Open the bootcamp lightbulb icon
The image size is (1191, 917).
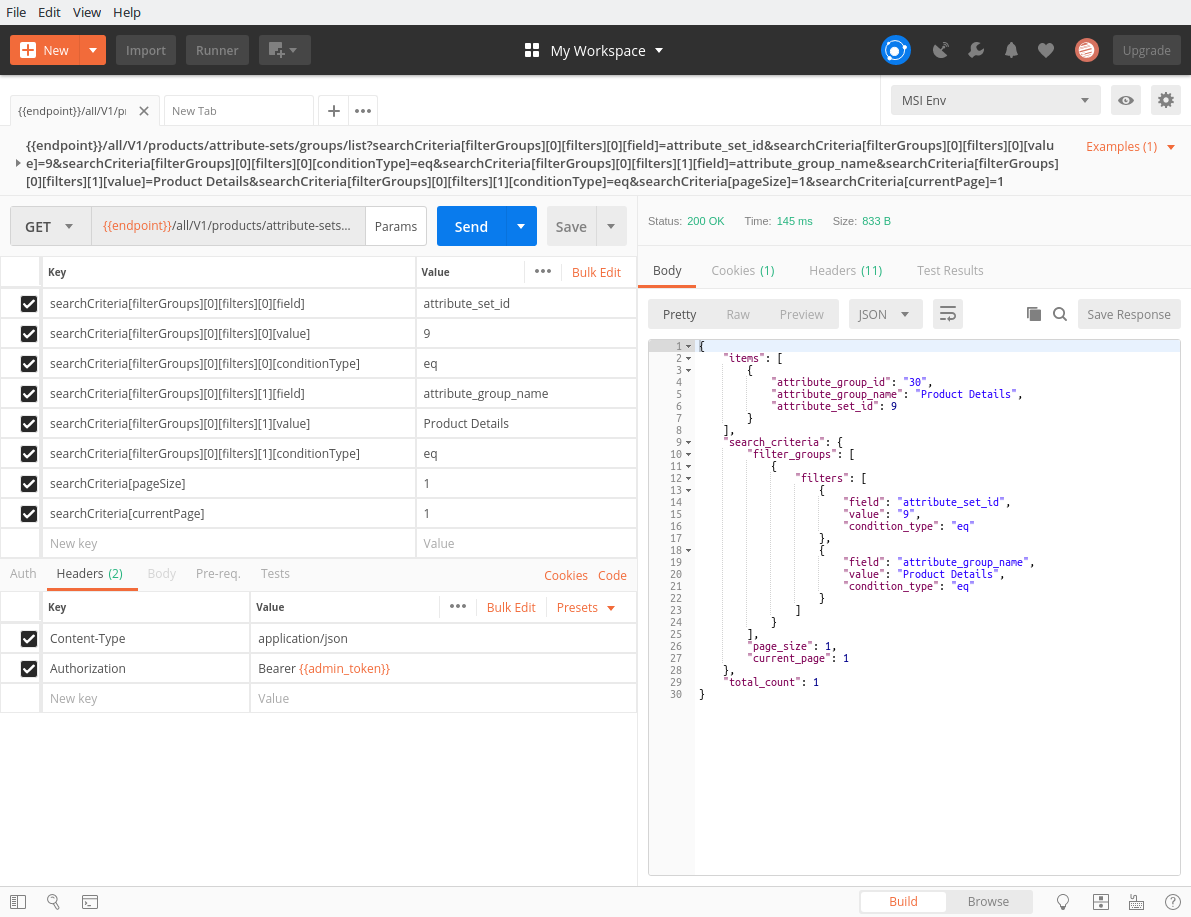point(1063,902)
